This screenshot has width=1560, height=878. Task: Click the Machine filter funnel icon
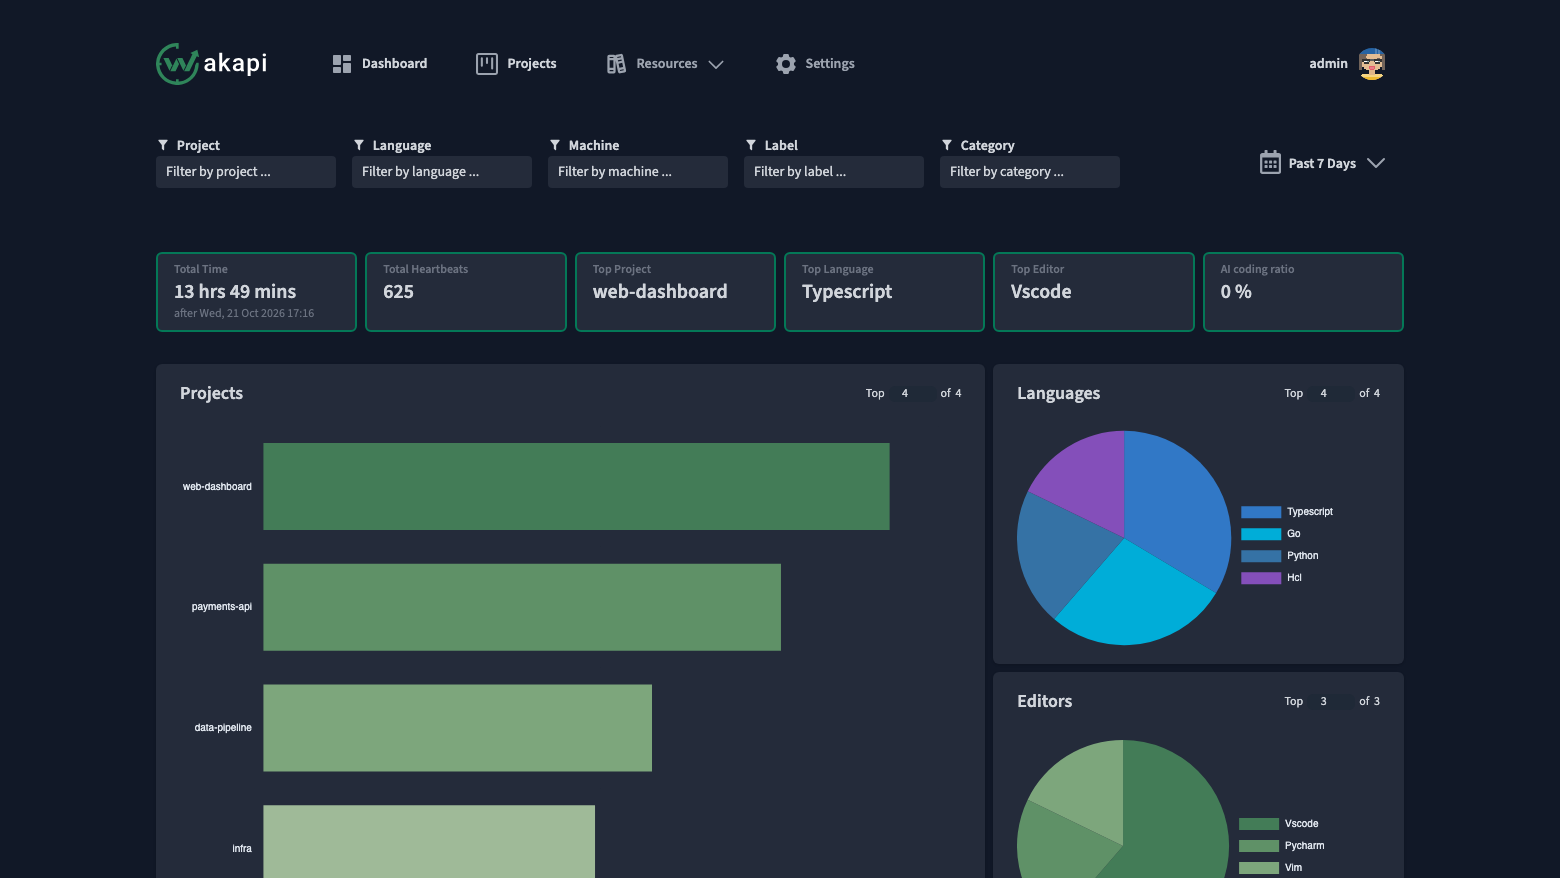point(555,146)
